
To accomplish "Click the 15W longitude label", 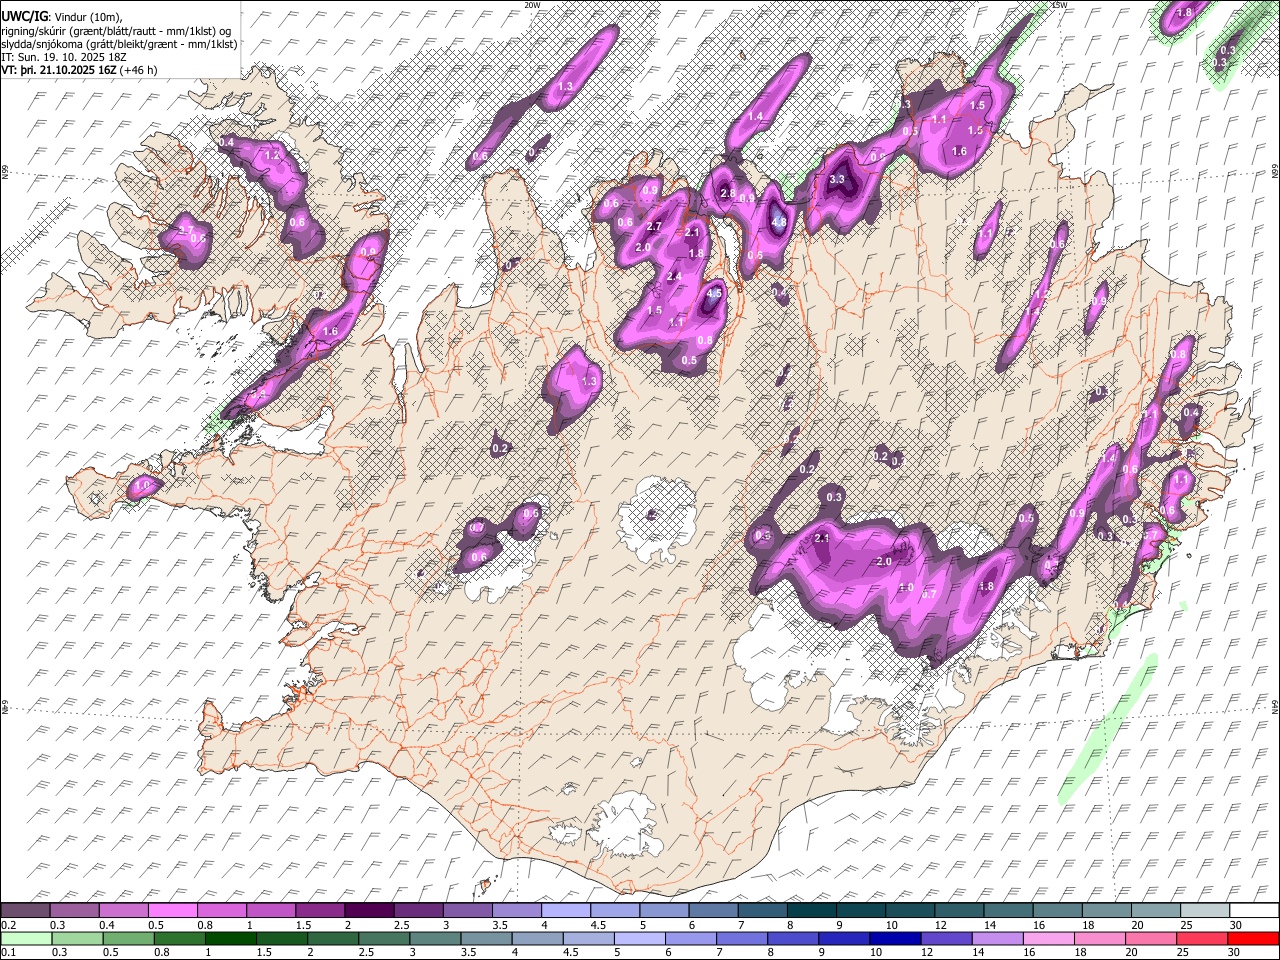I will [x=1059, y=5].
